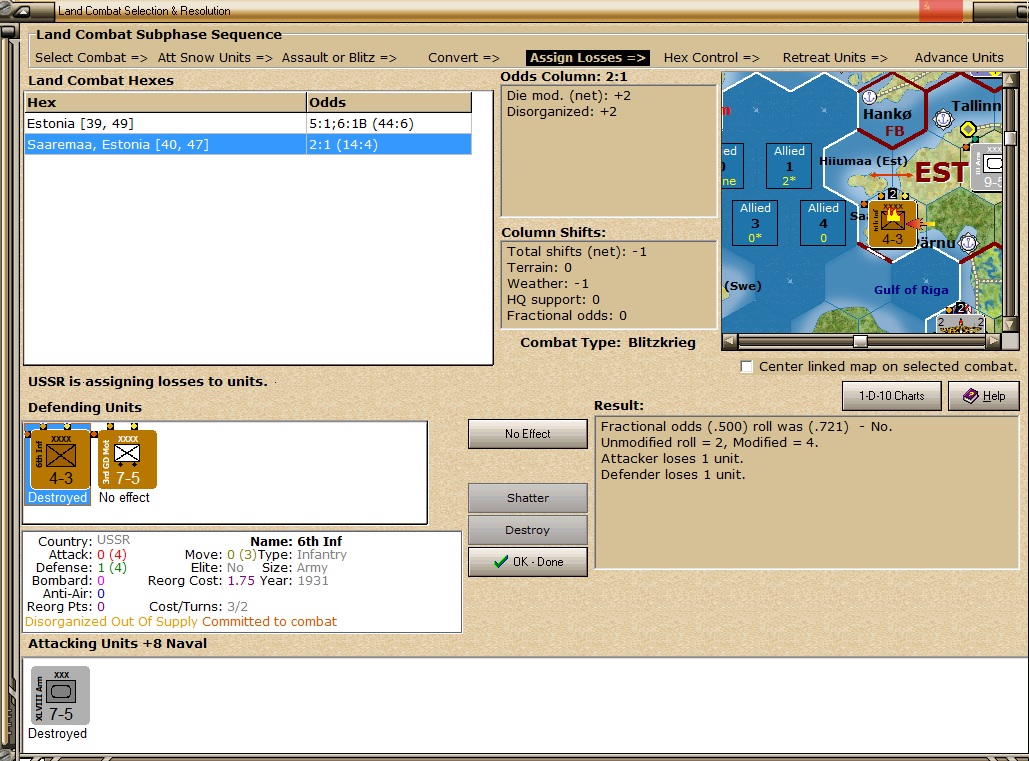Image resolution: width=1029 pixels, height=761 pixels.
Task: Select the 3rd GD Mot 7-5 defending unit
Action: pyautogui.click(x=127, y=459)
